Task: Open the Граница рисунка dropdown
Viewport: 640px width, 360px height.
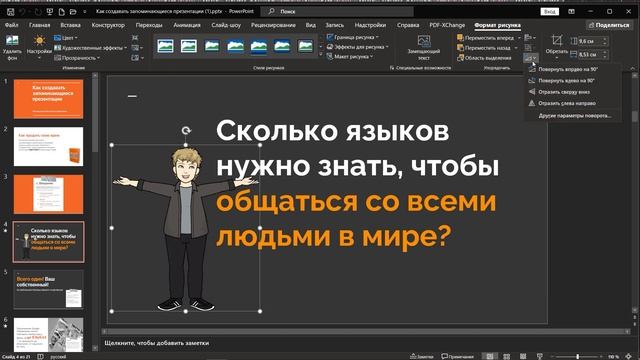Action: [x=353, y=37]
